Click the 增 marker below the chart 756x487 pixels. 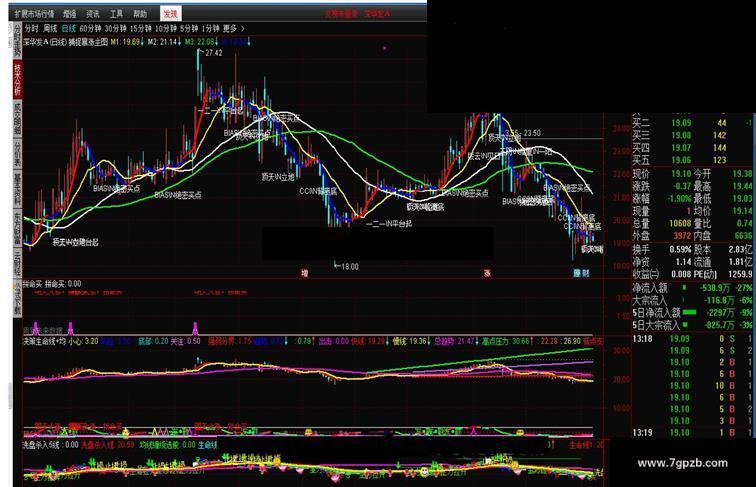click(x=305, y=273)
